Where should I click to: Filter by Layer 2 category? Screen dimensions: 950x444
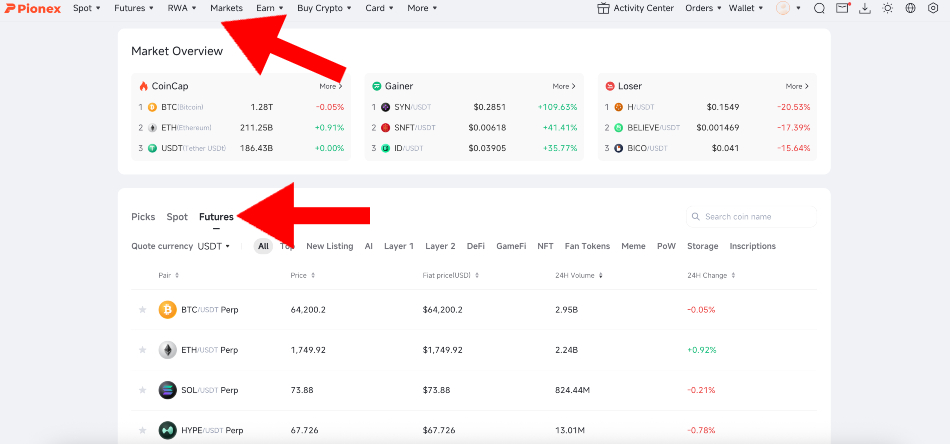point(440,247)
